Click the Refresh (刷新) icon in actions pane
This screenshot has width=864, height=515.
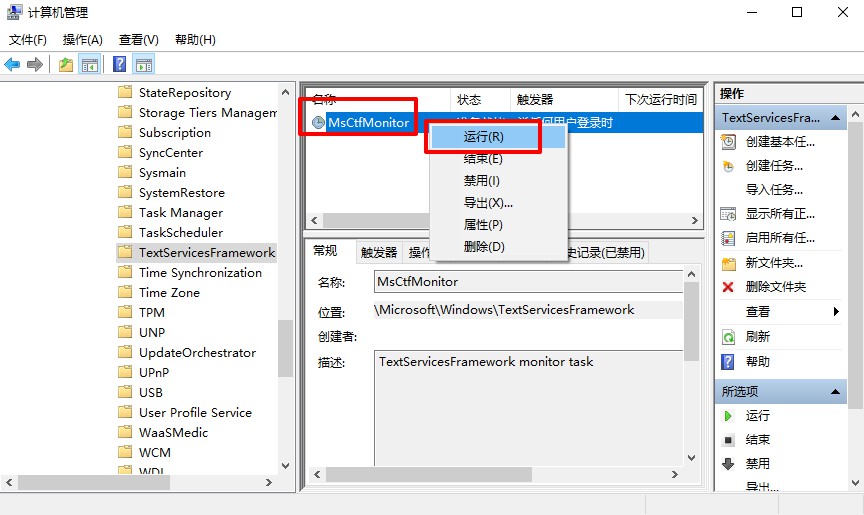pyautogui.click(x=728, y=337)
